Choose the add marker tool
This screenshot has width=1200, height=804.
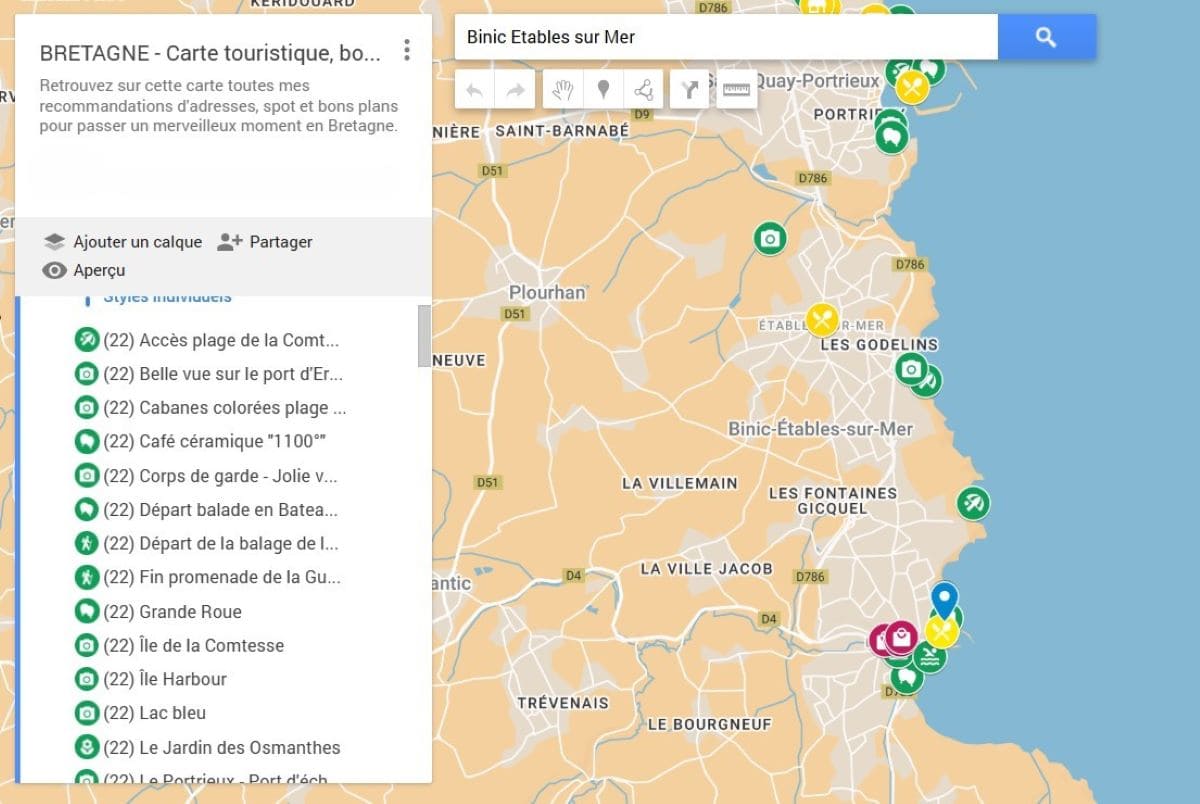[x=603, y=90]
